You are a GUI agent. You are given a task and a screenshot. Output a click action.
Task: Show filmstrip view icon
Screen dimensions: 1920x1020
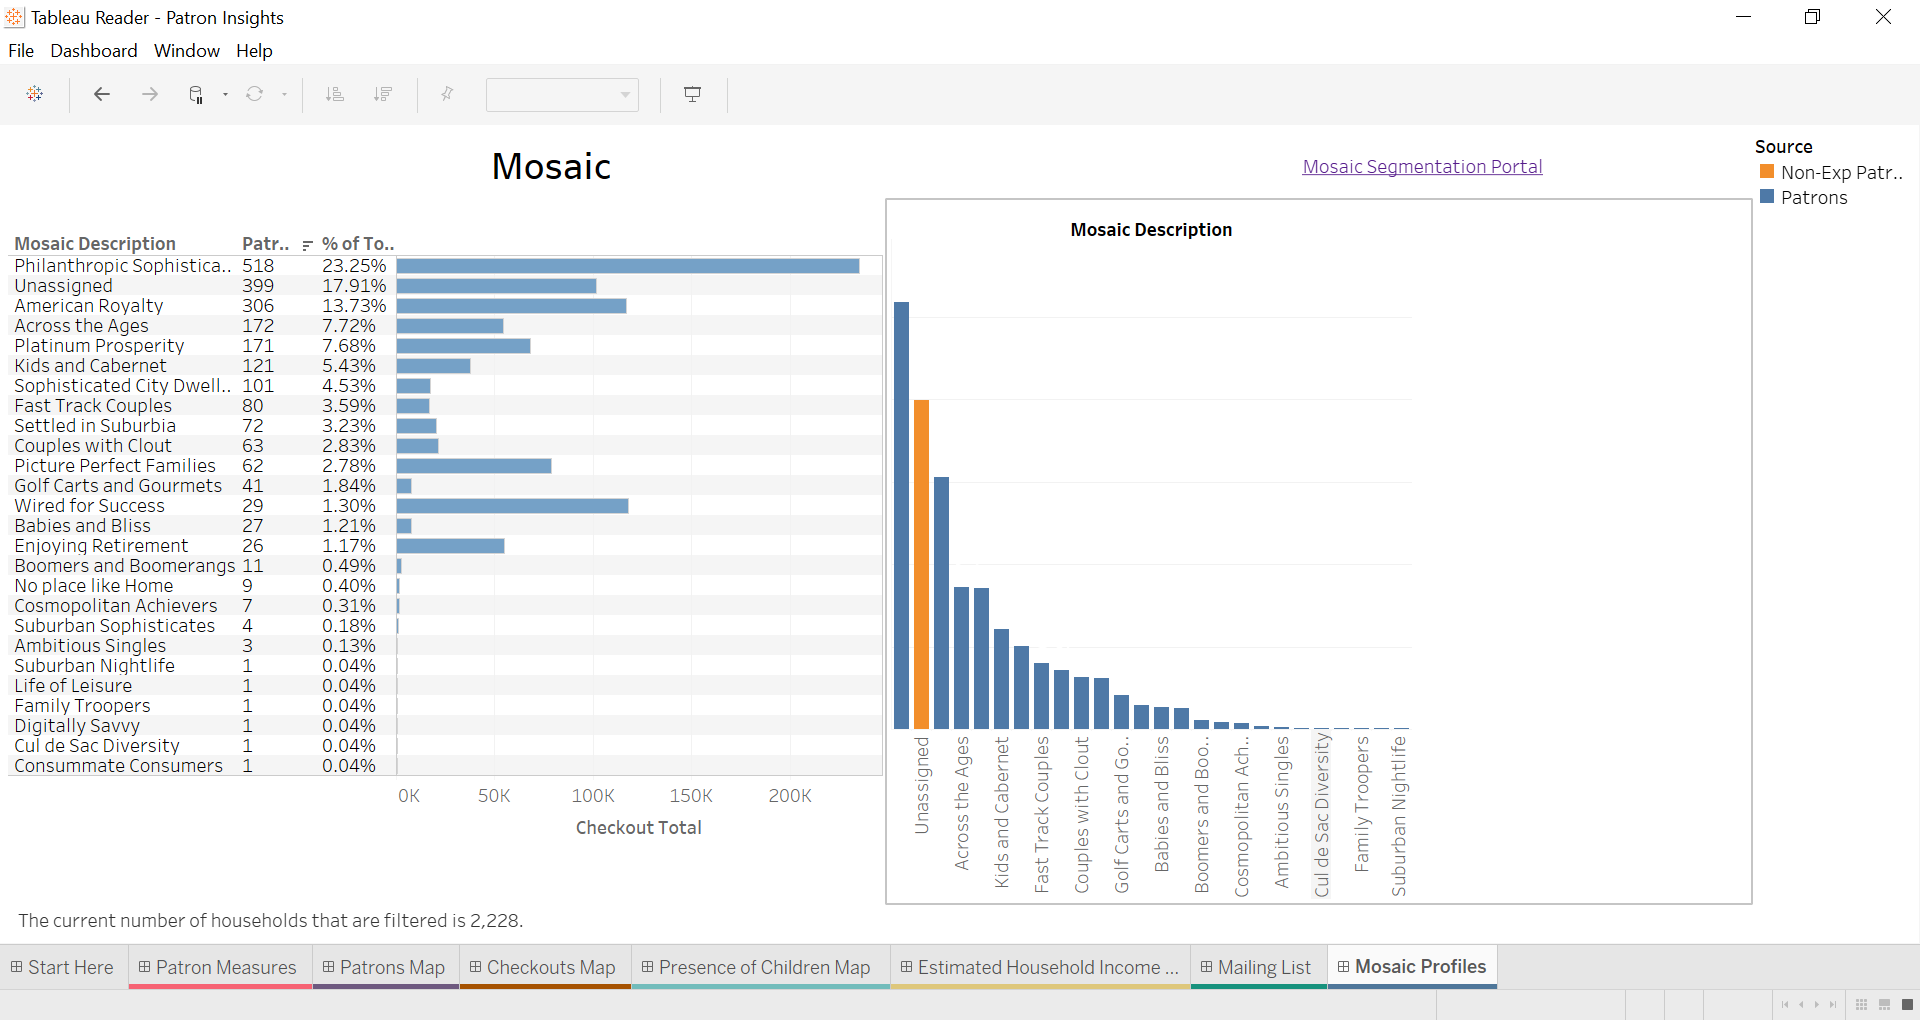(x=1884, y=1005)
